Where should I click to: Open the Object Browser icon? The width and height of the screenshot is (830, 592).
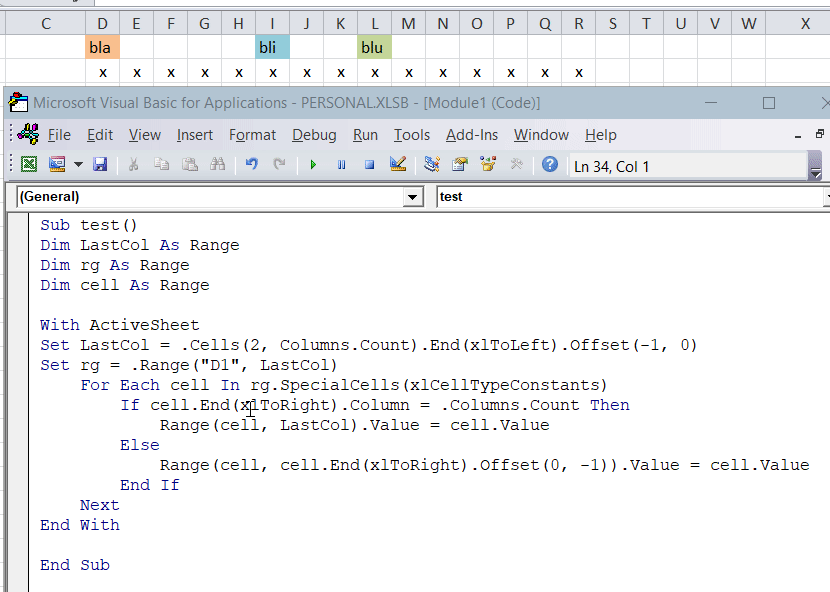coord(488,165)
